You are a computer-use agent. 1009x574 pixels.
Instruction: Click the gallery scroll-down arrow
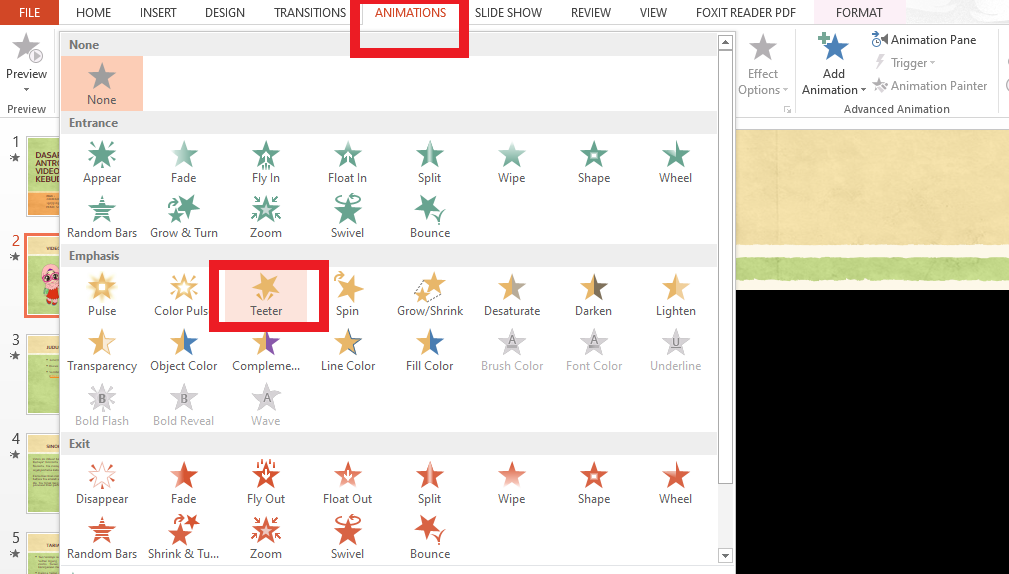[725, 555]
